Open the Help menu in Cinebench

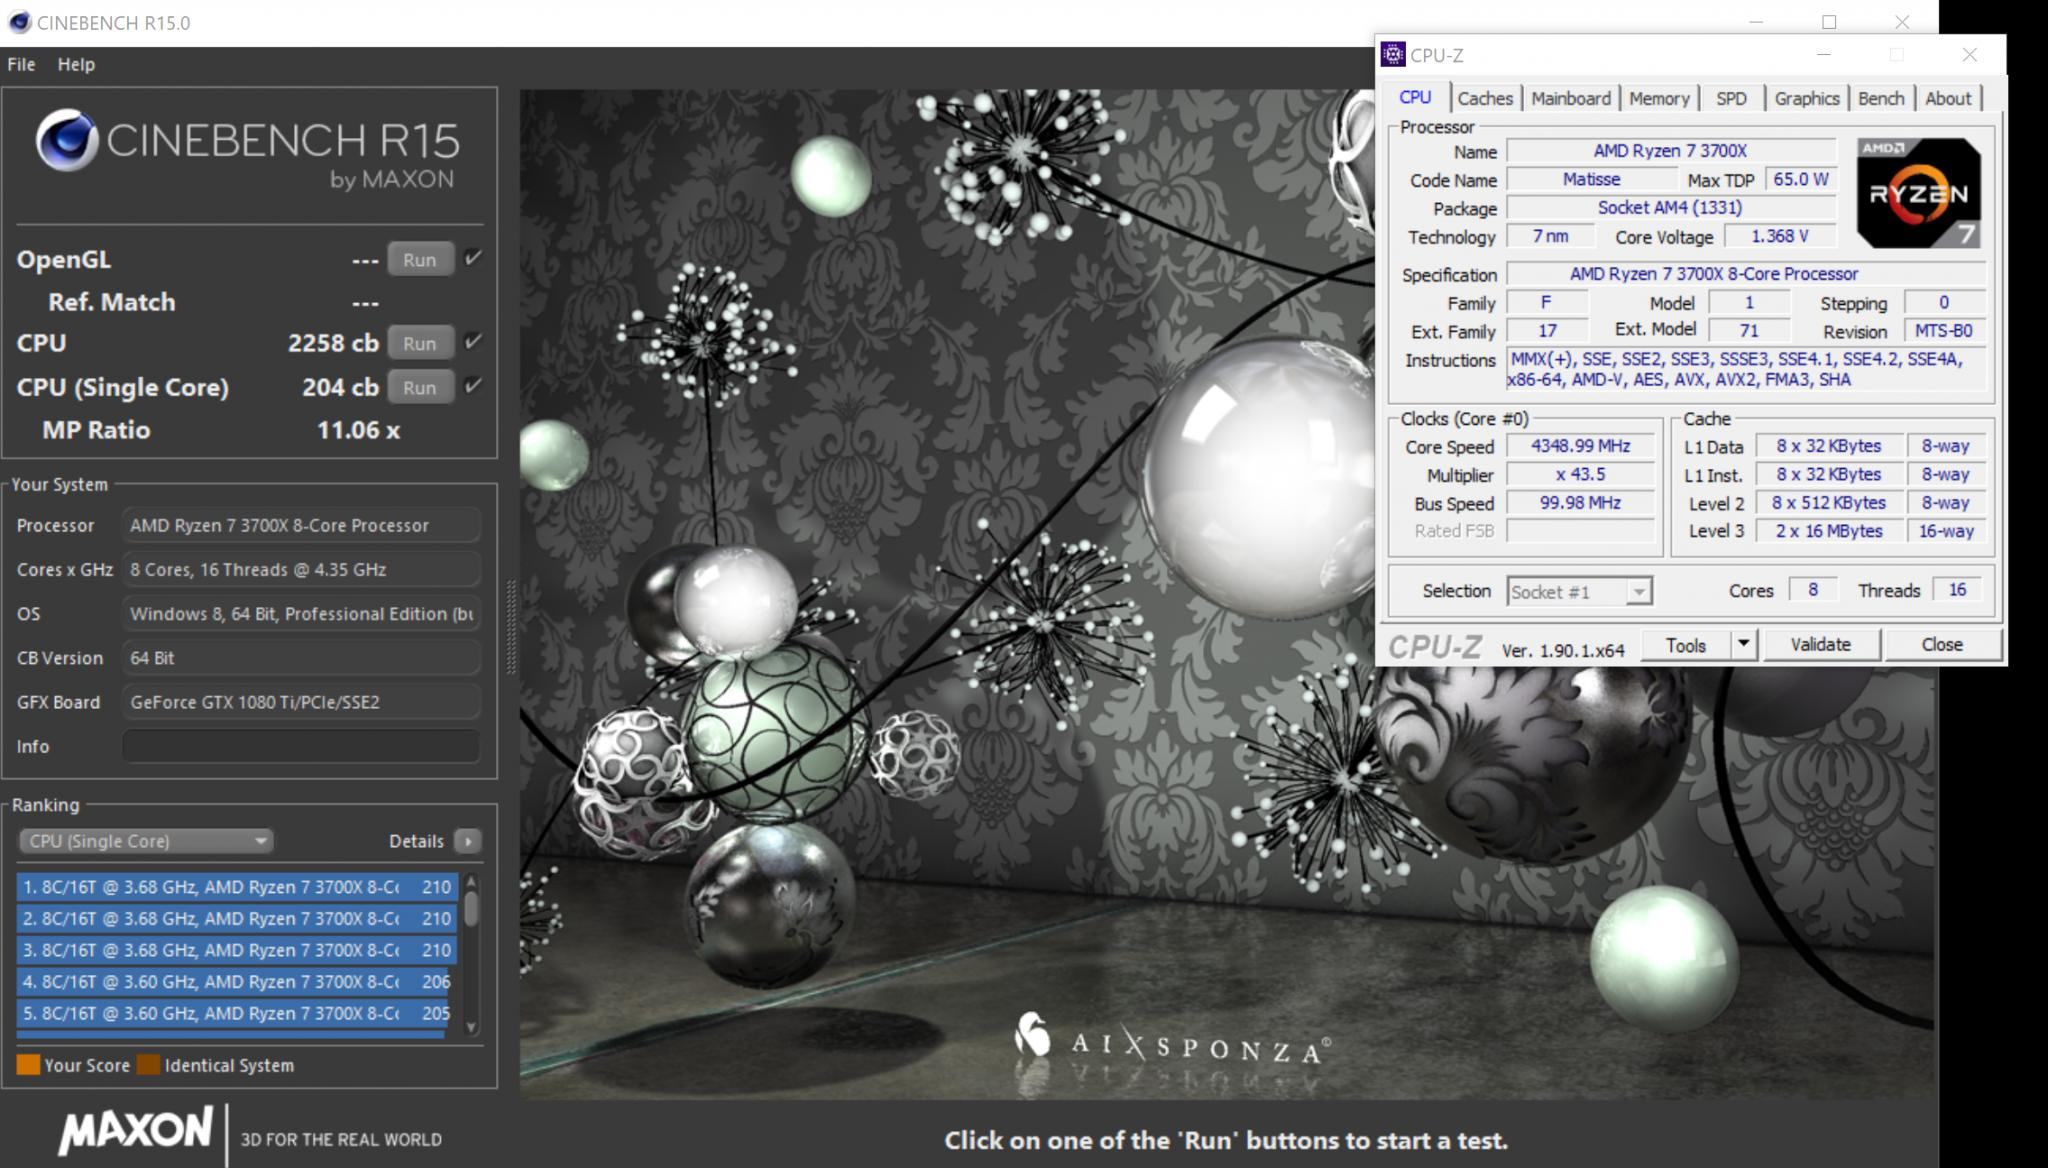[x=76, y=64]
